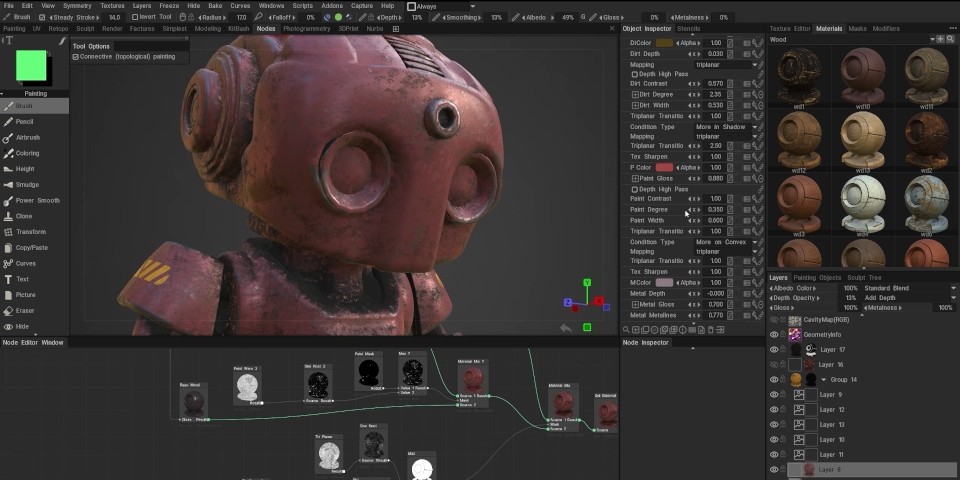960x480 pixels.
Task: Select the wd10 wood material thumbnail
Action: point(863,77)
